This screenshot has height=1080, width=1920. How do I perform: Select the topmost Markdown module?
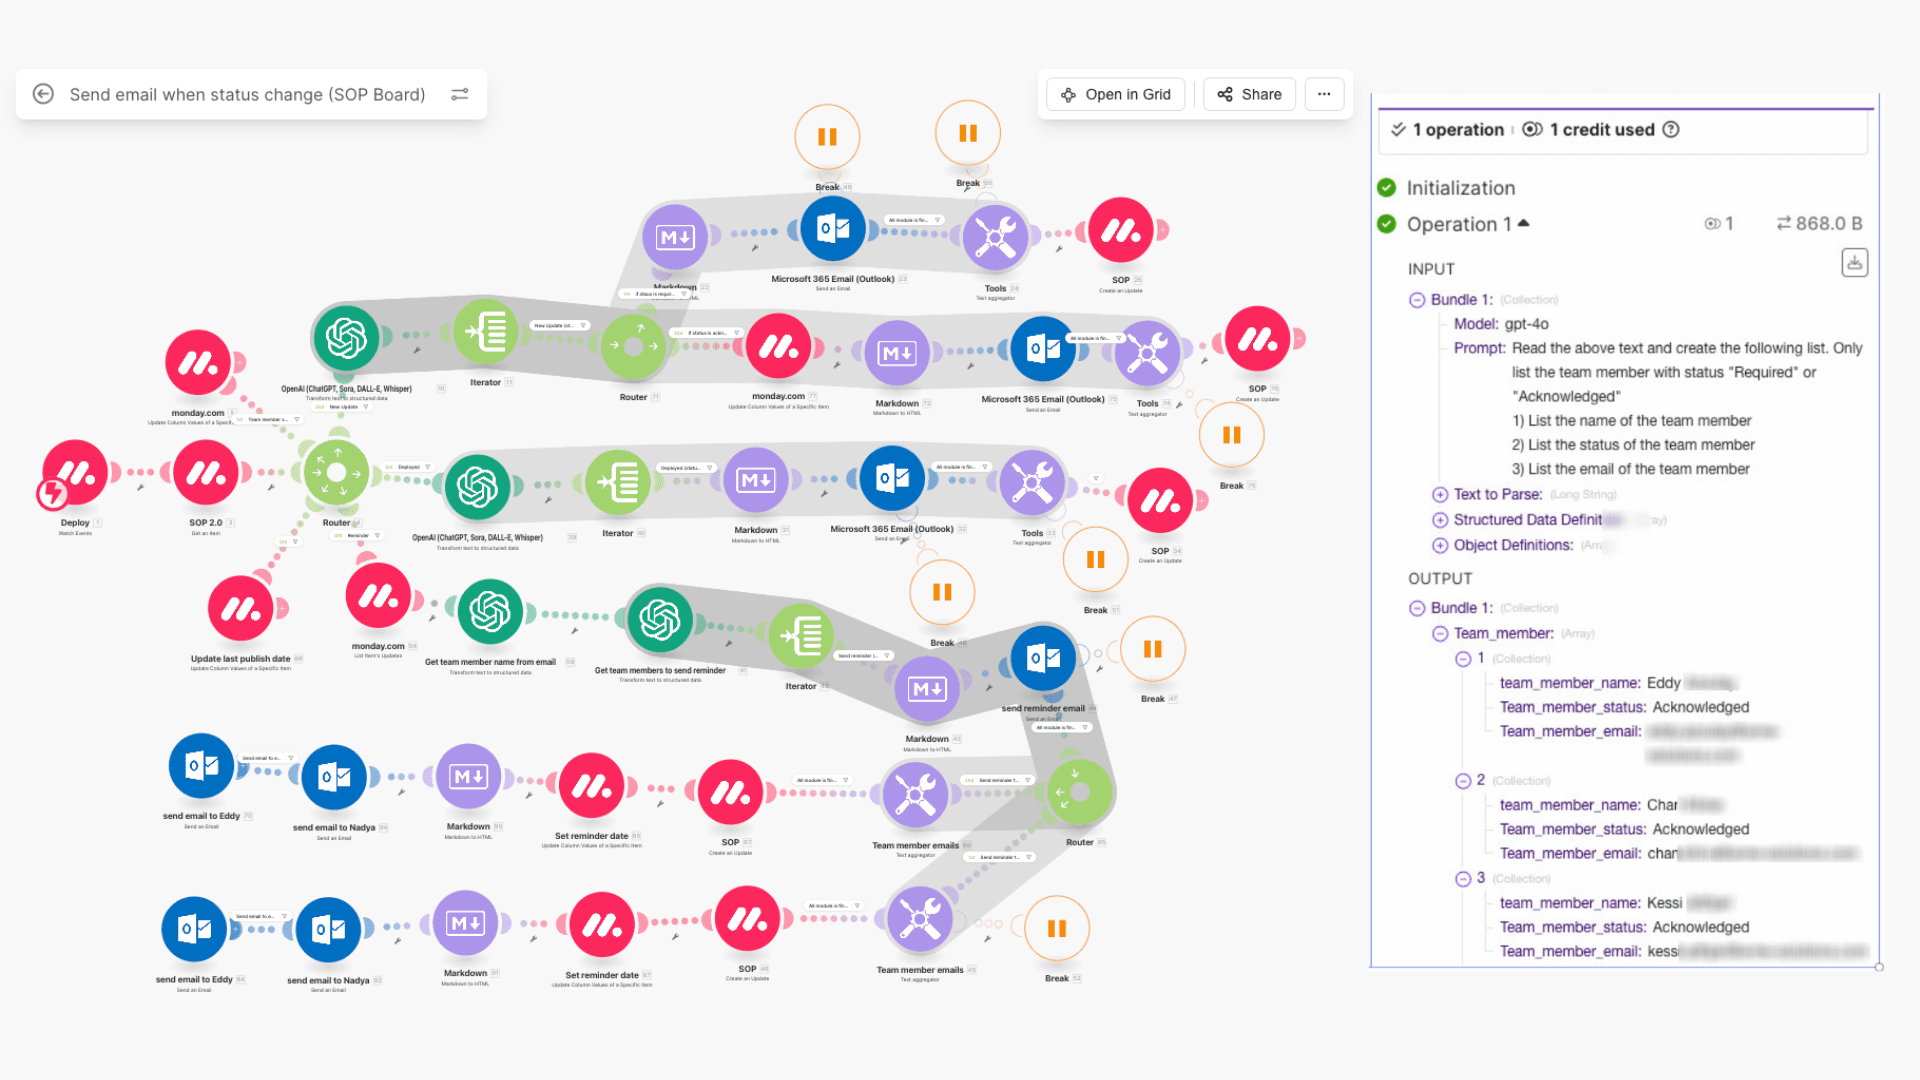[x=675, y=237]
